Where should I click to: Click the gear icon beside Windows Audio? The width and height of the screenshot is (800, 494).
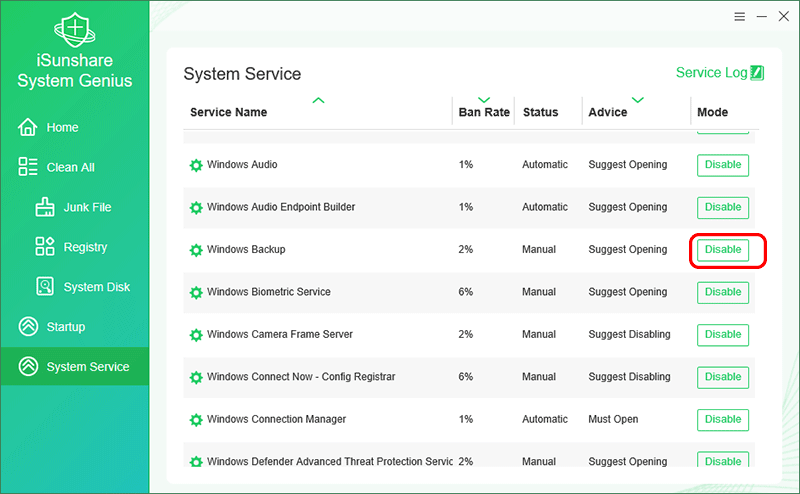coord(196,165)
